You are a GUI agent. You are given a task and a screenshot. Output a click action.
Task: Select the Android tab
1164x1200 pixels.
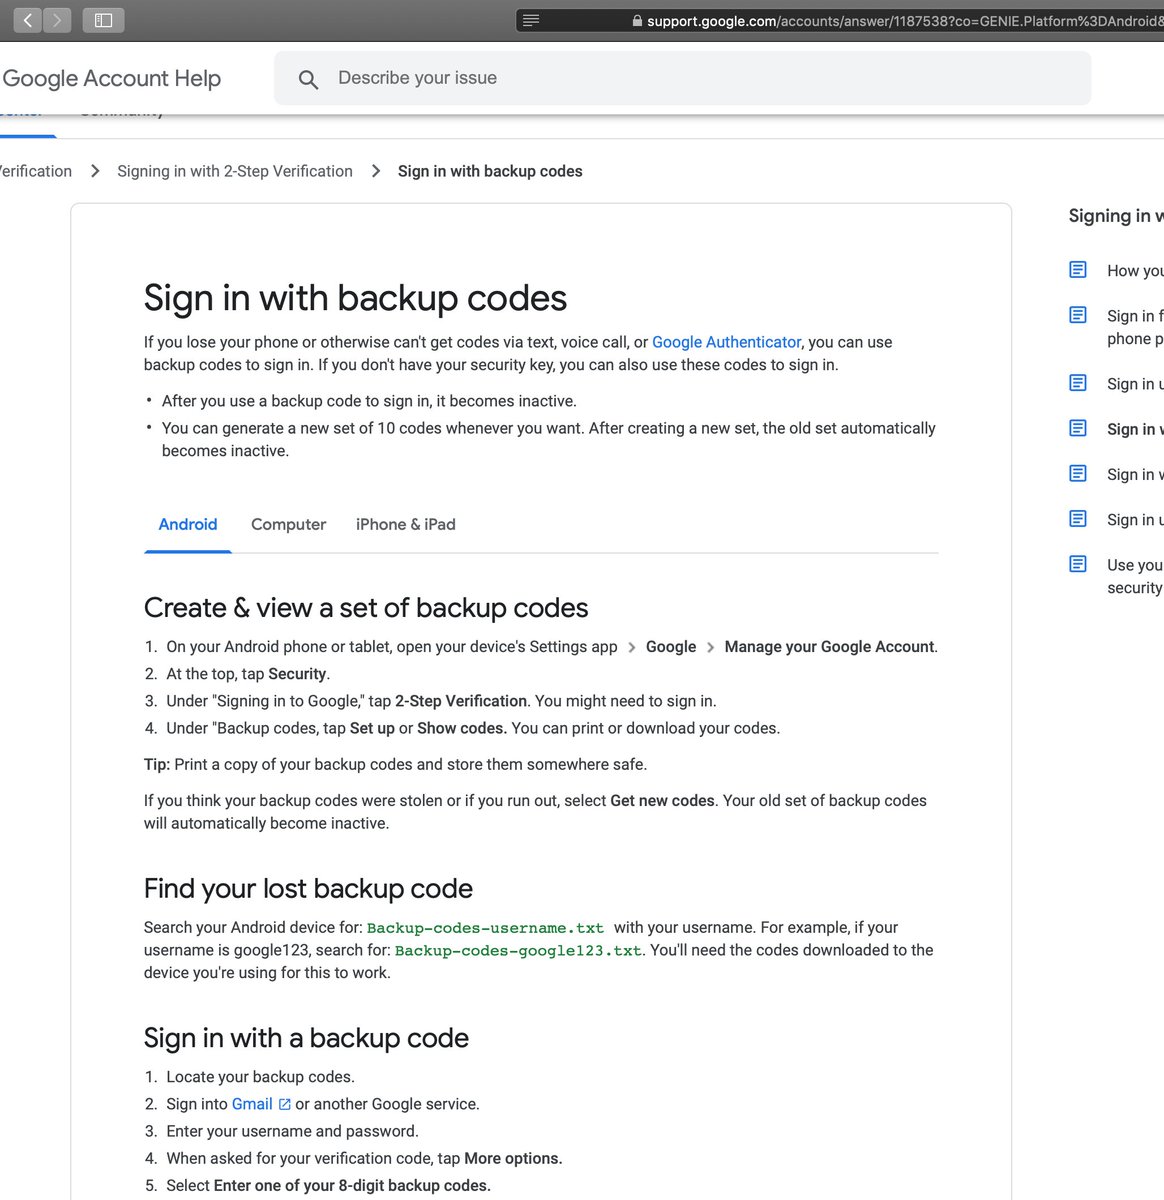(188, 525)
